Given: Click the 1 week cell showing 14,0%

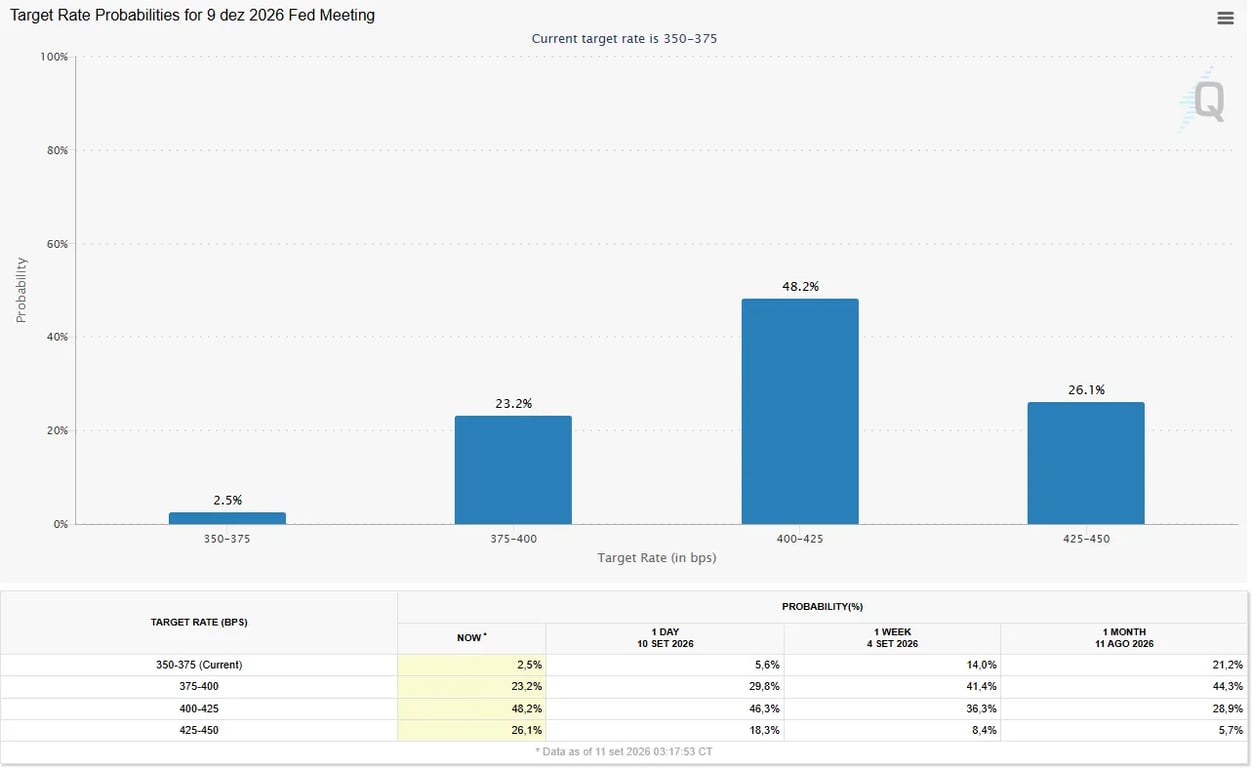Looking at the screenshot, I should pyautogui.click(x=892, y=665).
